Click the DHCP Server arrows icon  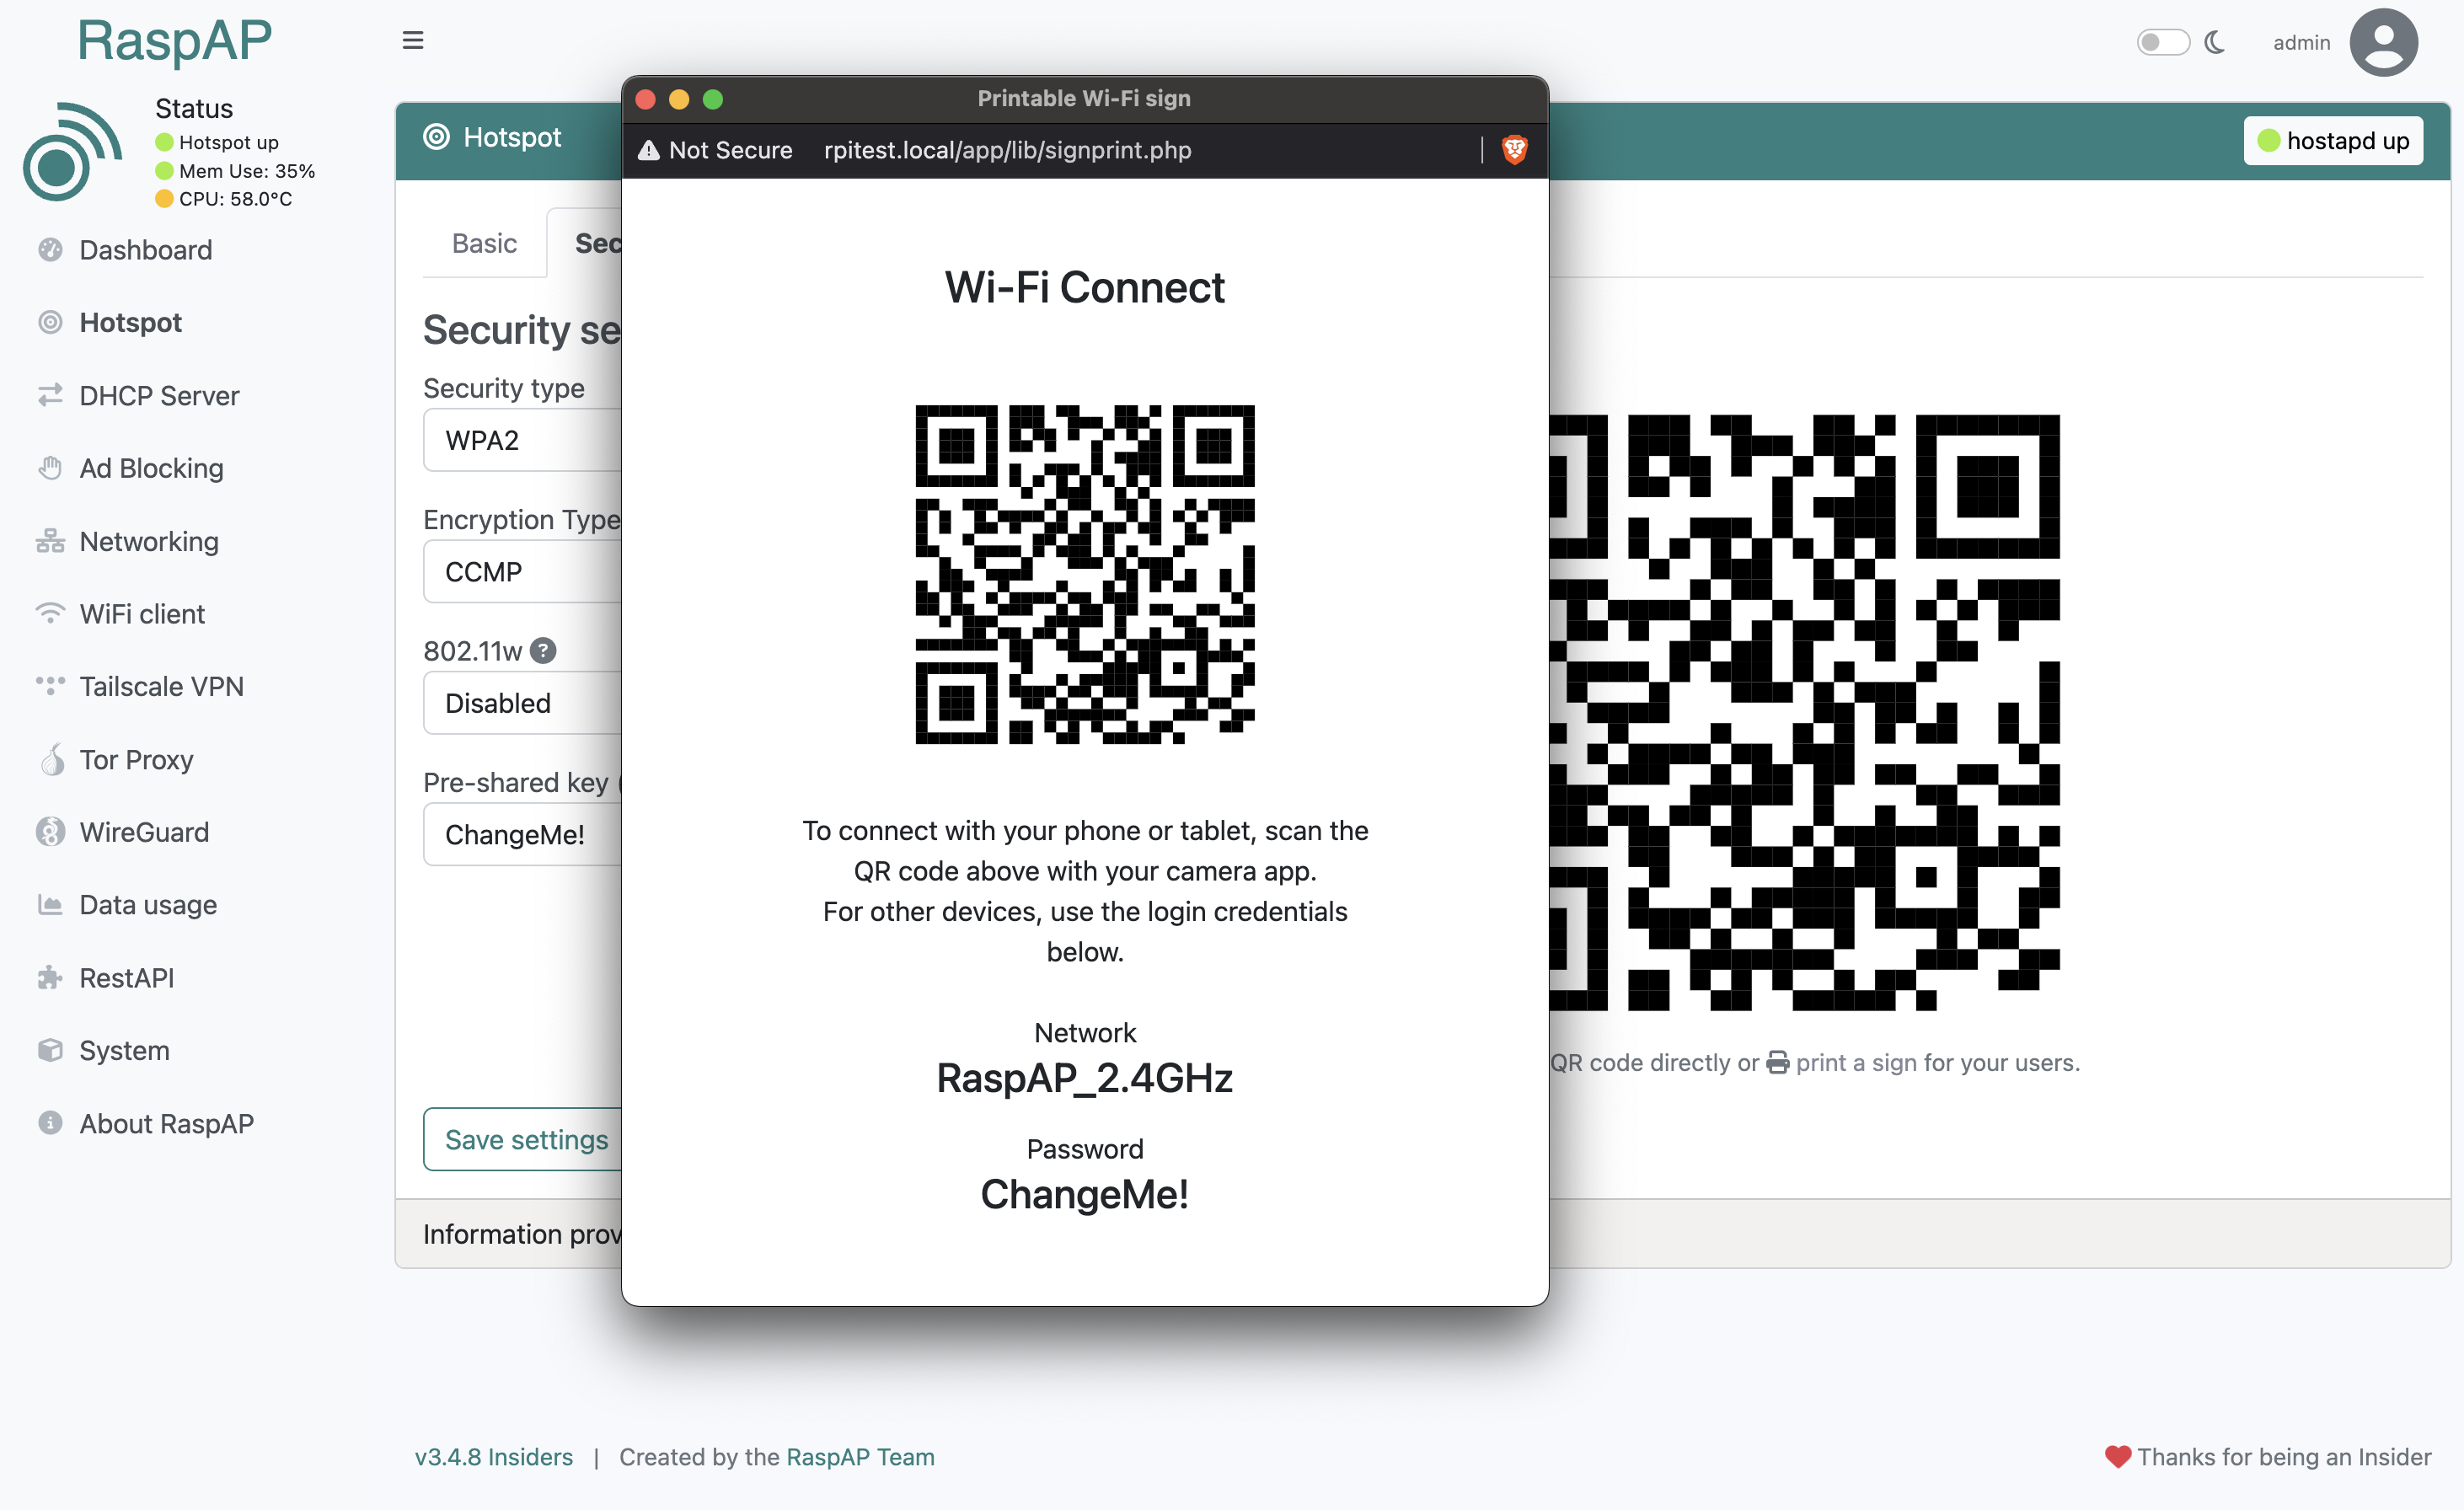[x=50, y=396]
